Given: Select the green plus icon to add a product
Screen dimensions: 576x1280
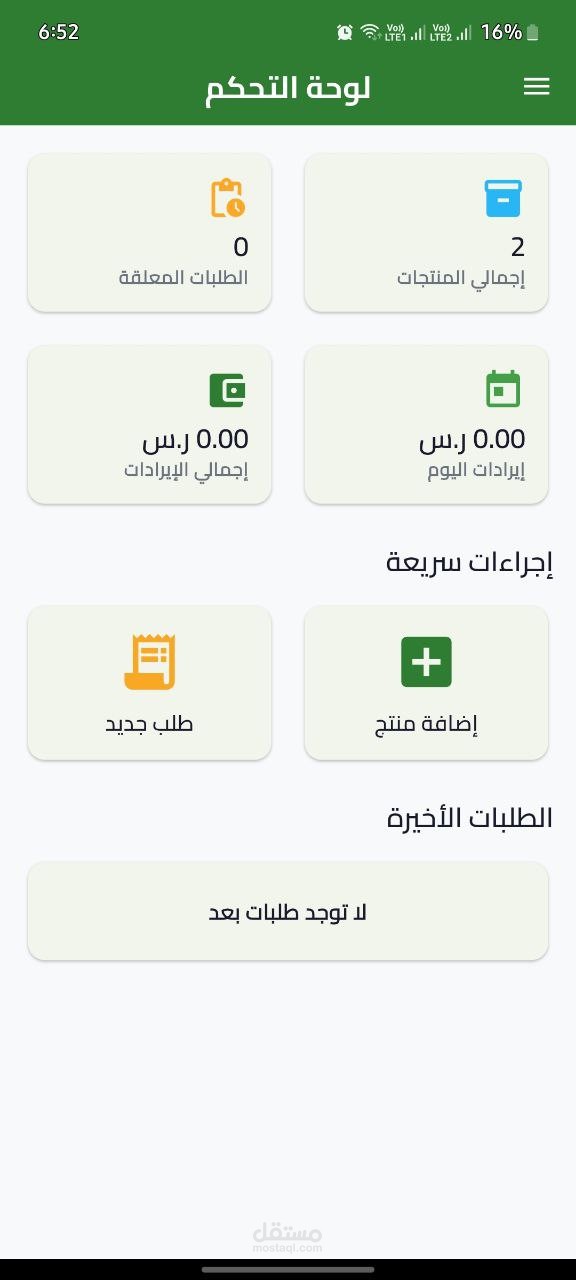Looking at the screenshot, I should click(x=426, y=660).
